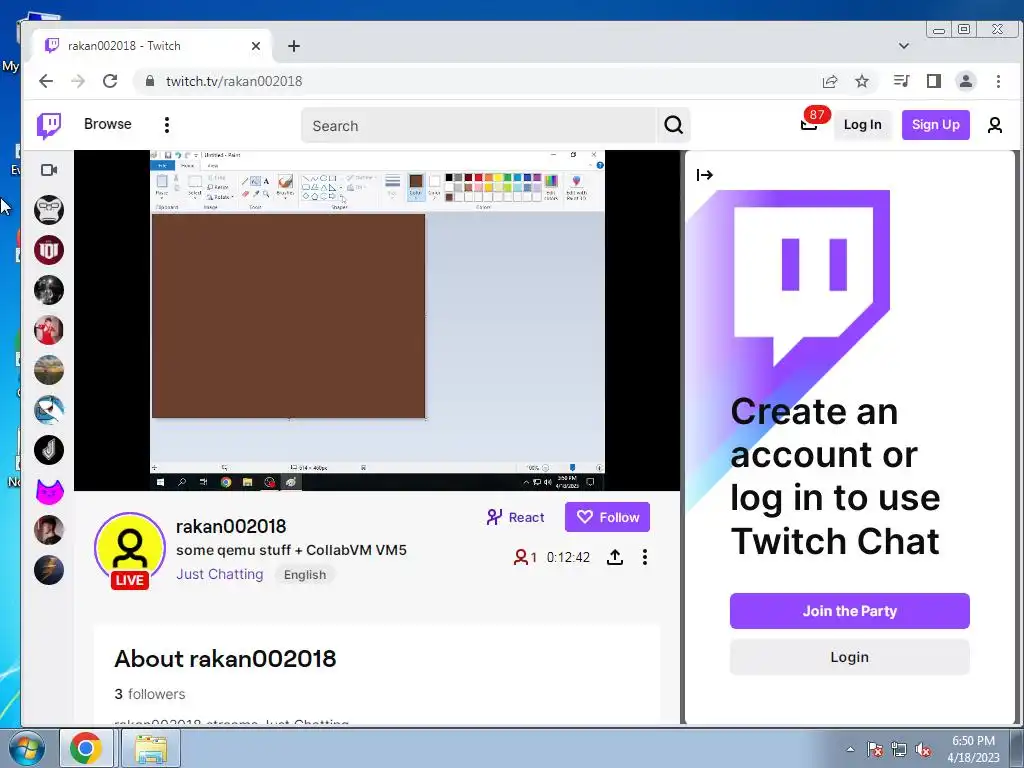Image resolution: width=1024 pixels, height=768 pixels.
Task: Open the shark channel avatar
Action: click(49, 410)
